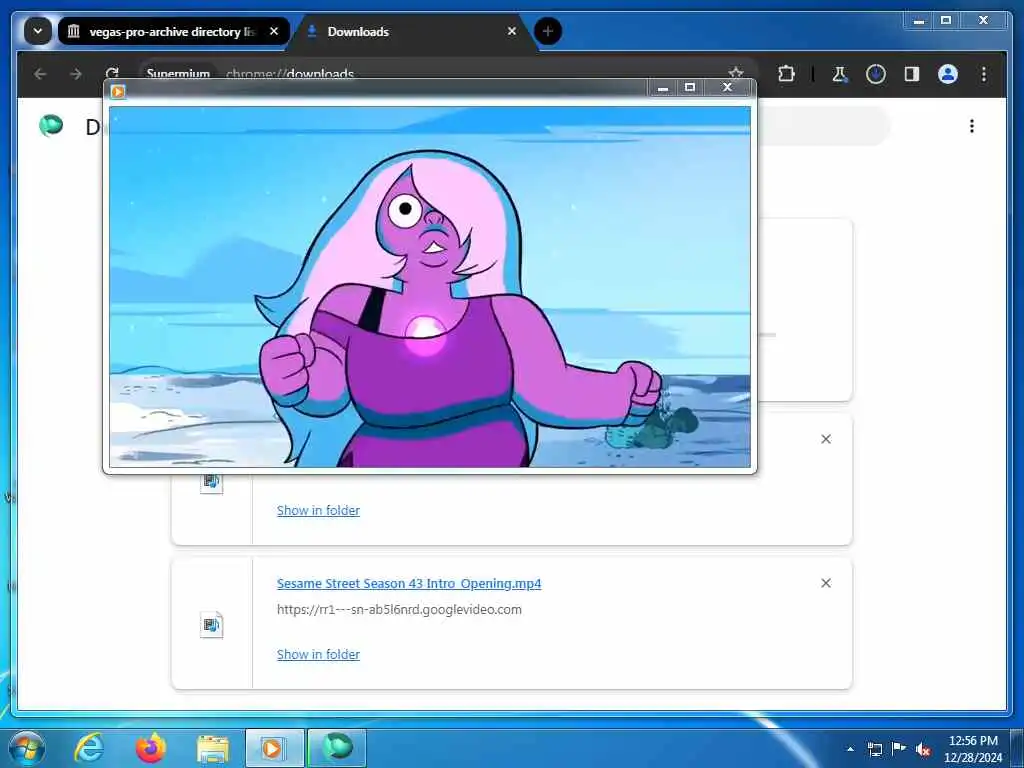Remove the partially hidden download entry
Image resolution: width=1024 pixels, height=768 pixels.
[x=825, y=439]
